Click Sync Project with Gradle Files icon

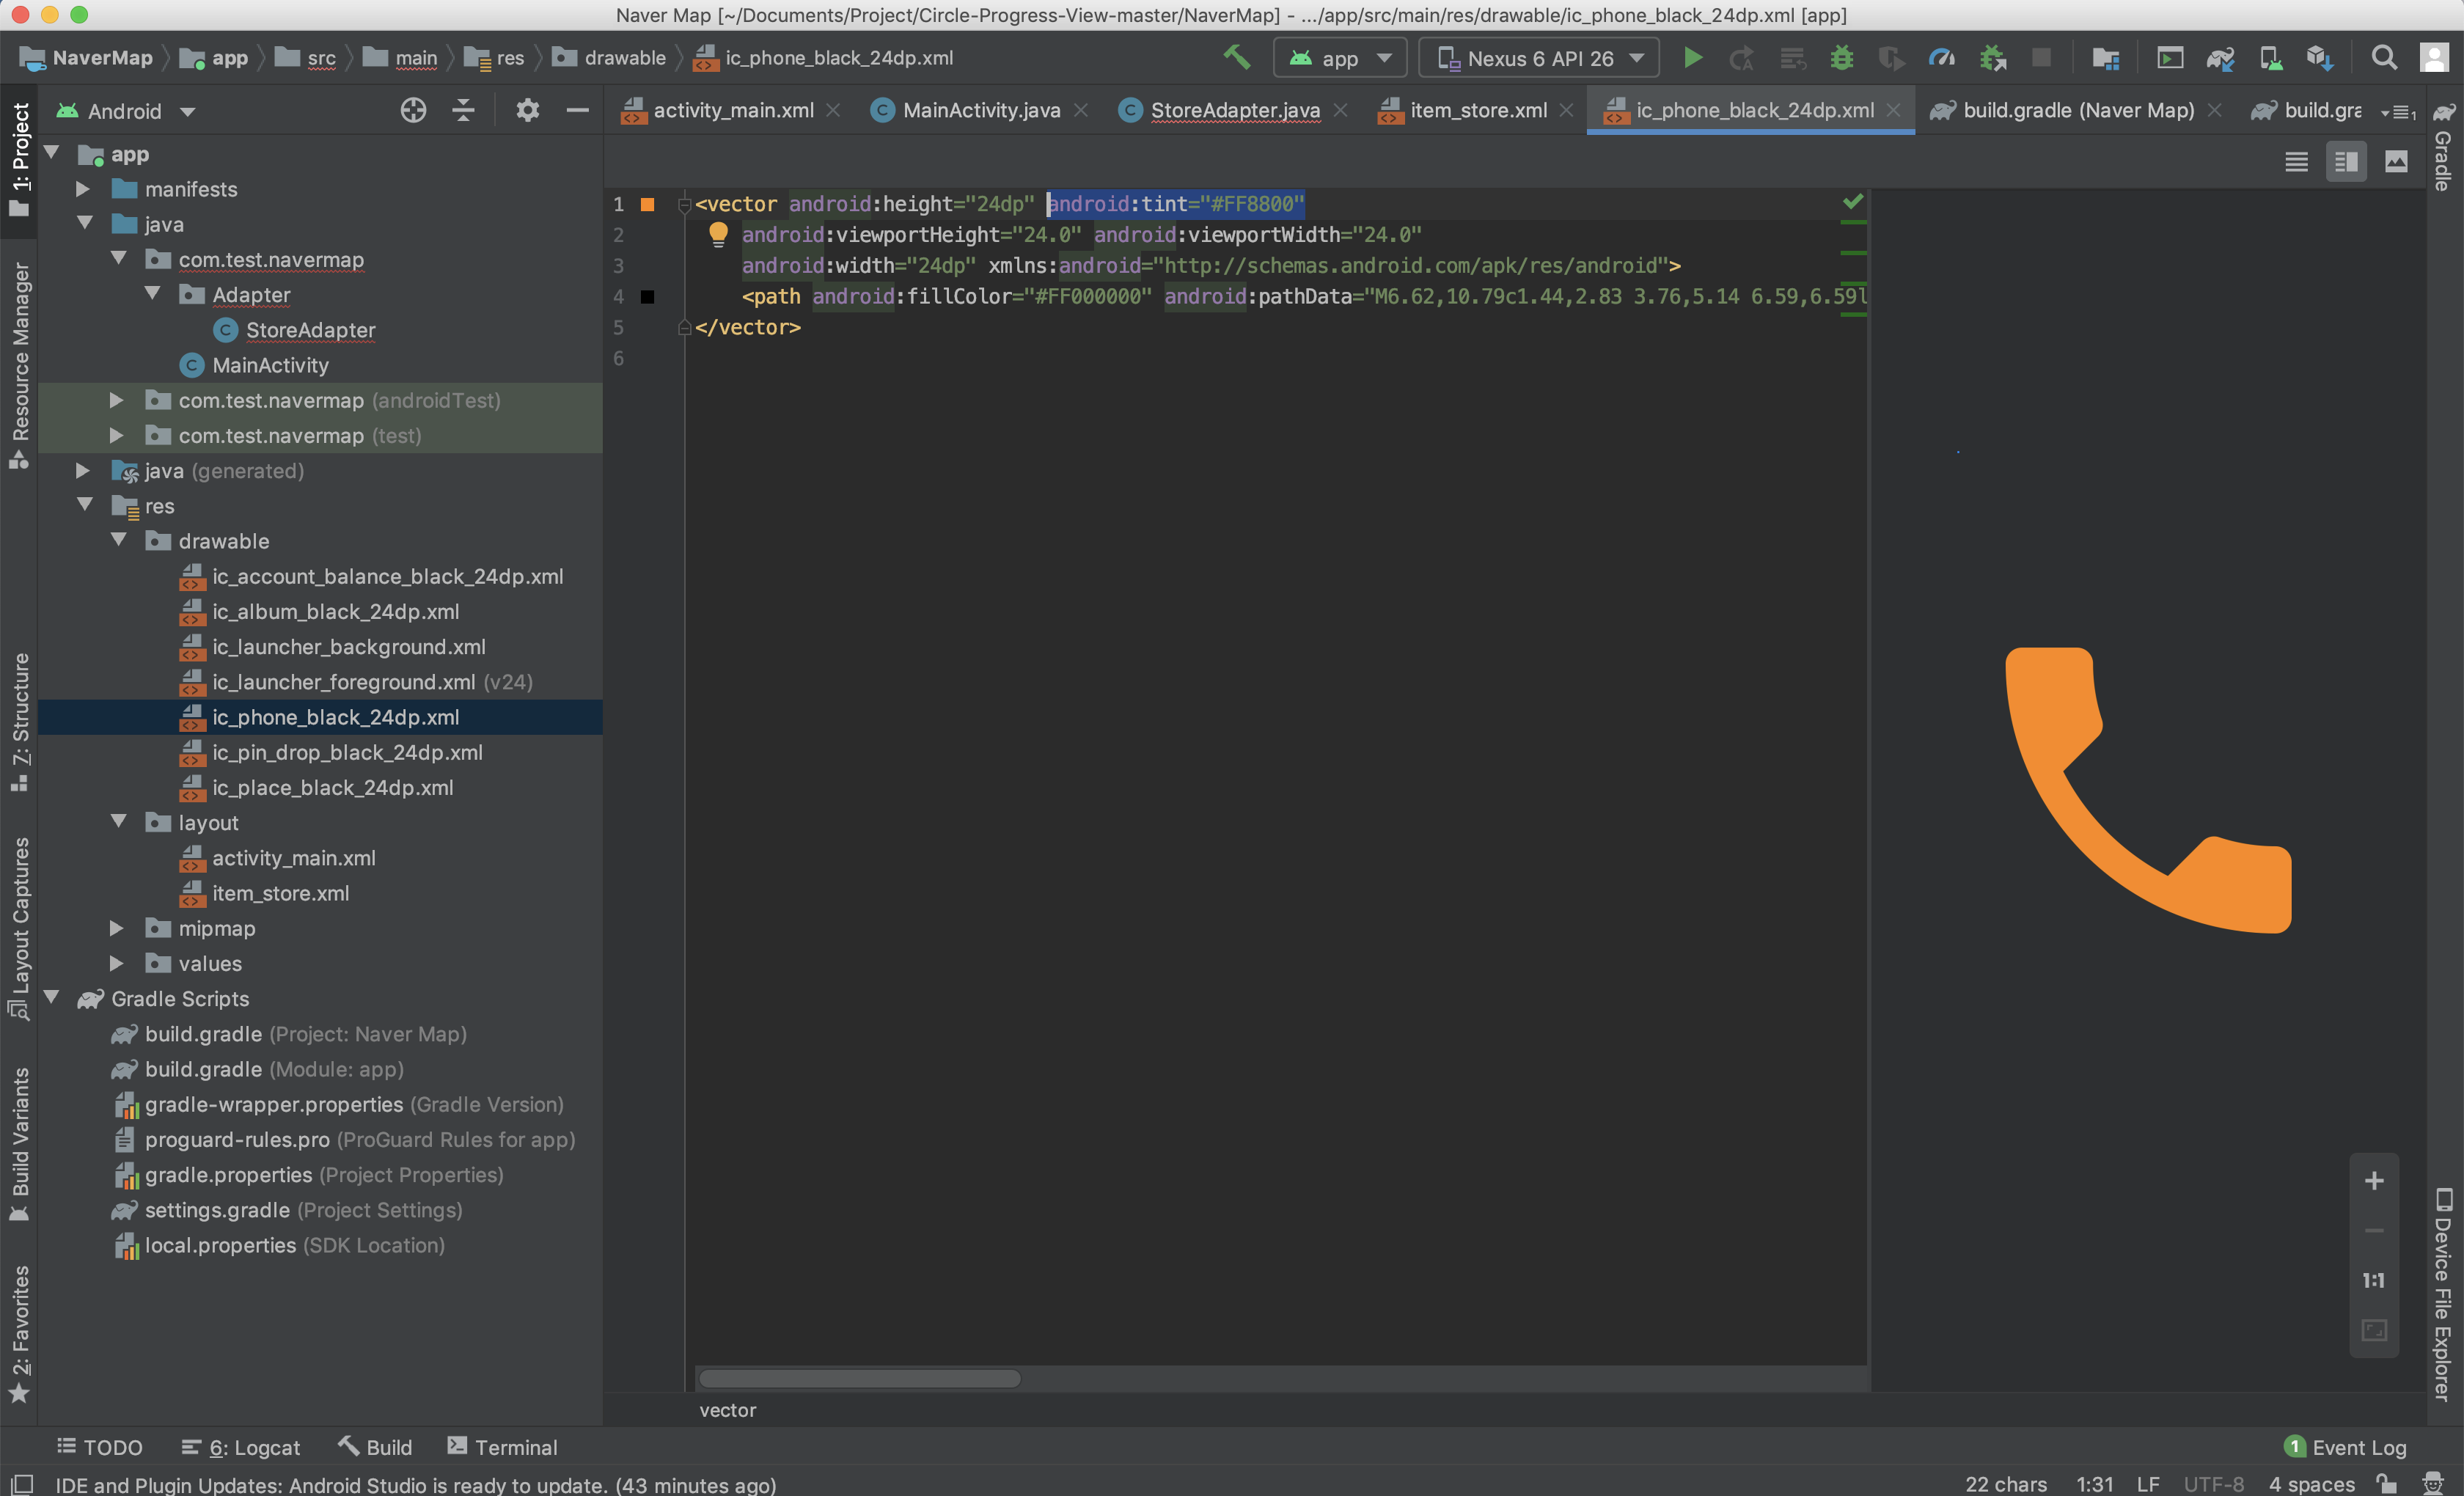2220,58
